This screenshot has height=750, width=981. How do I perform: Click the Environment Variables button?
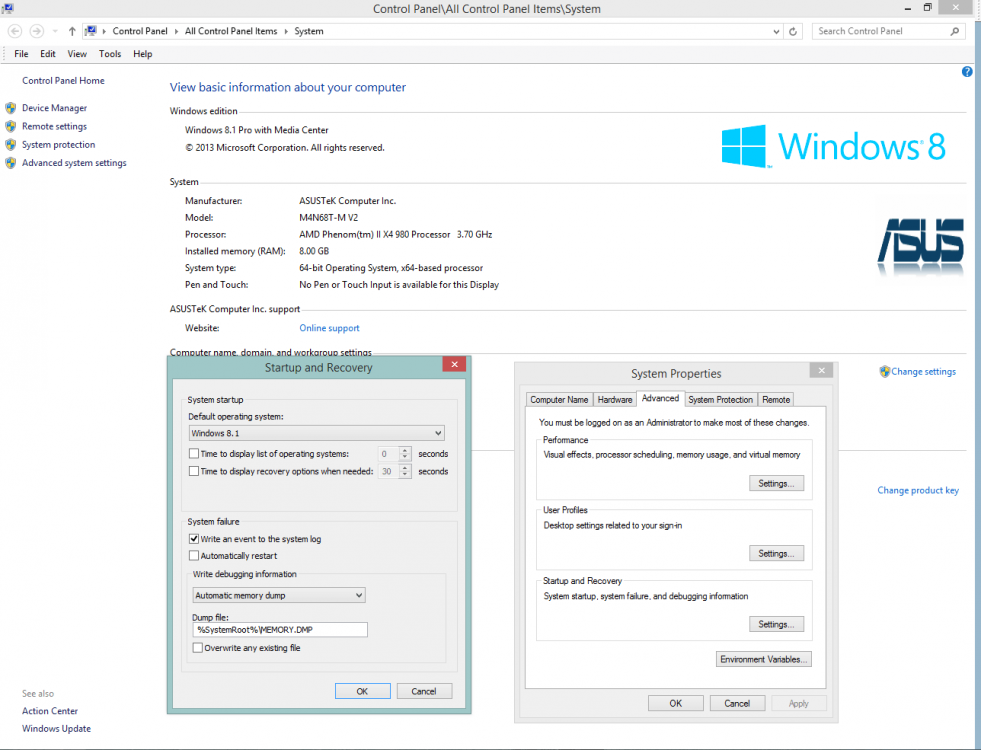pyautogui.click(x=763, y=658)
